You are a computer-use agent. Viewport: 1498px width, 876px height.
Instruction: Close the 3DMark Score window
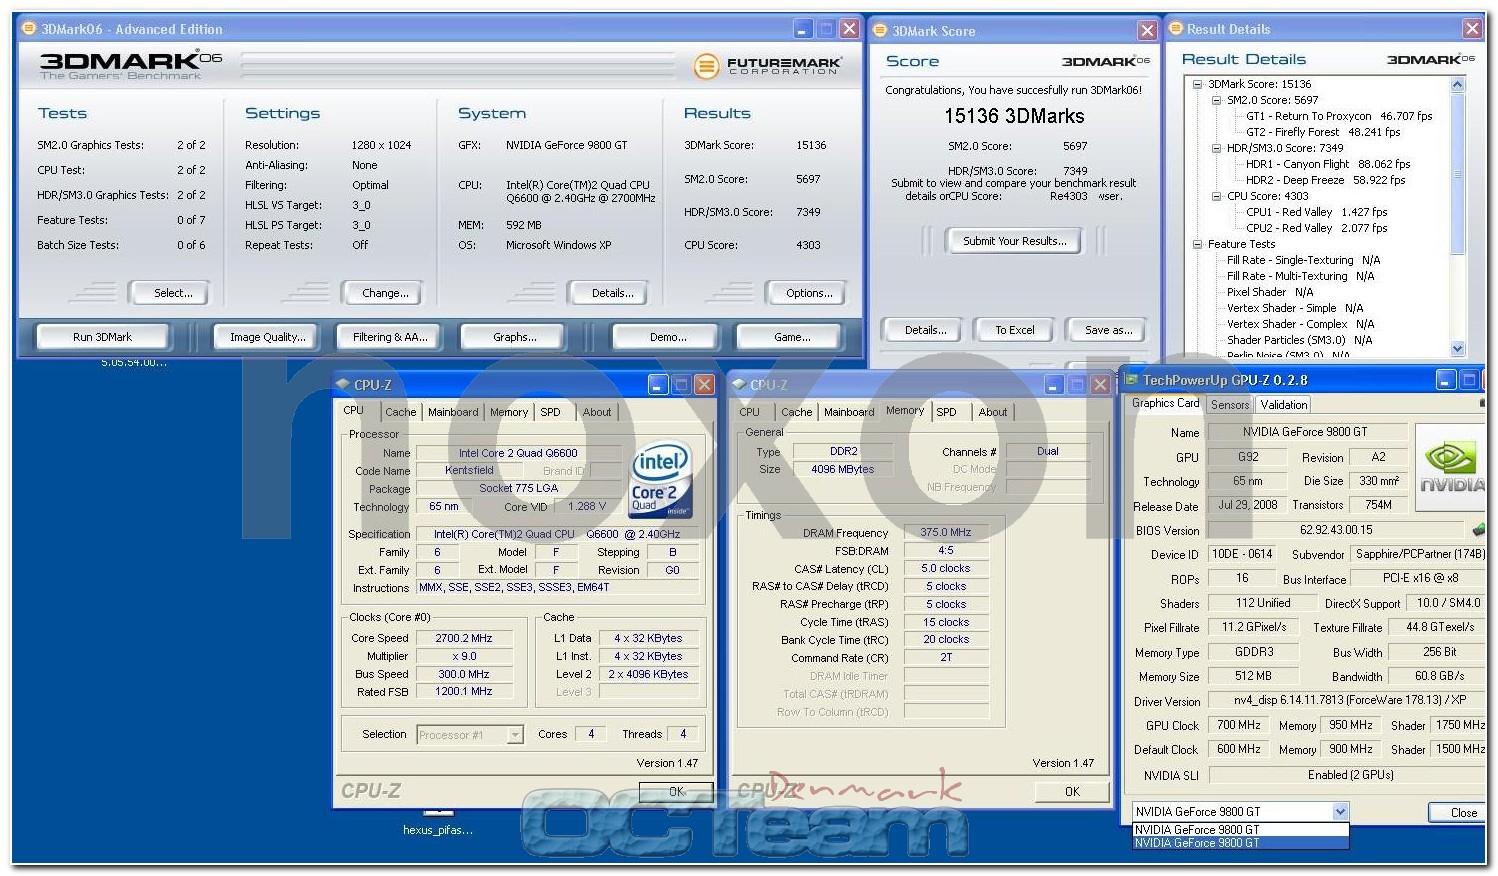[x=1148, y=31]
